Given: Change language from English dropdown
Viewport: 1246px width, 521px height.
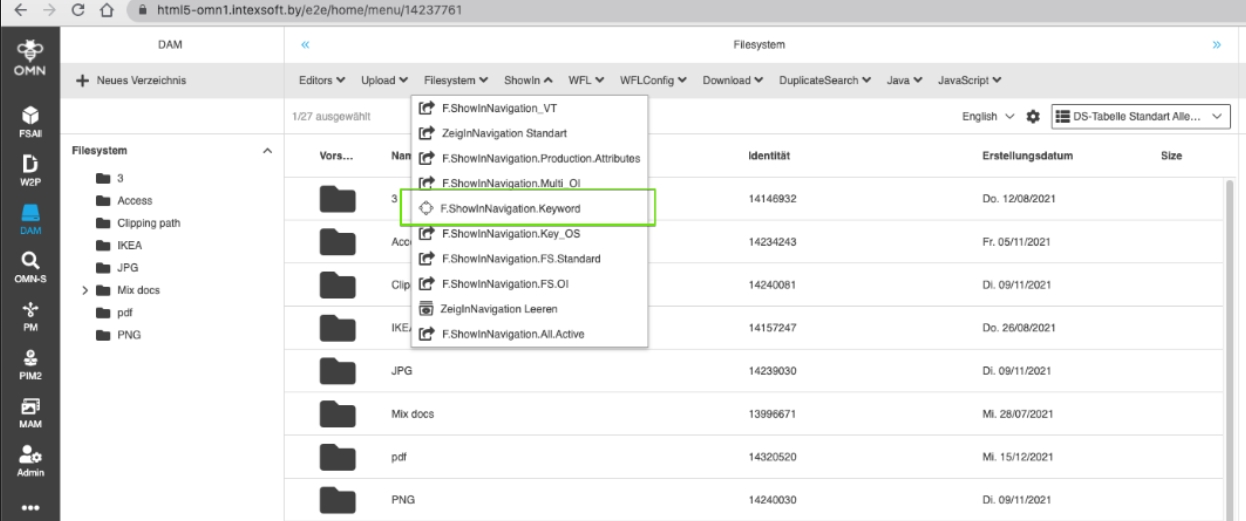Looking at the screenshot, I should 988,117.
